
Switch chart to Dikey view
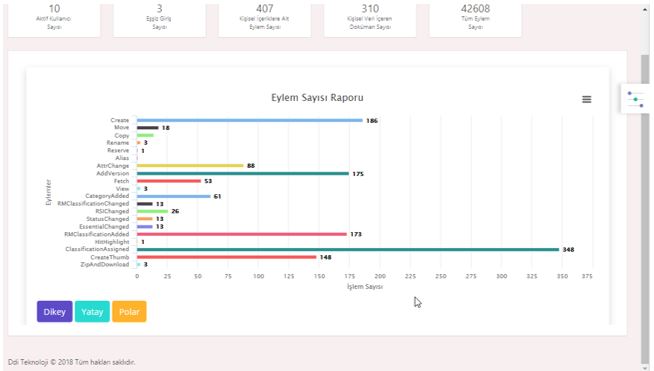(x=55, y=312)
